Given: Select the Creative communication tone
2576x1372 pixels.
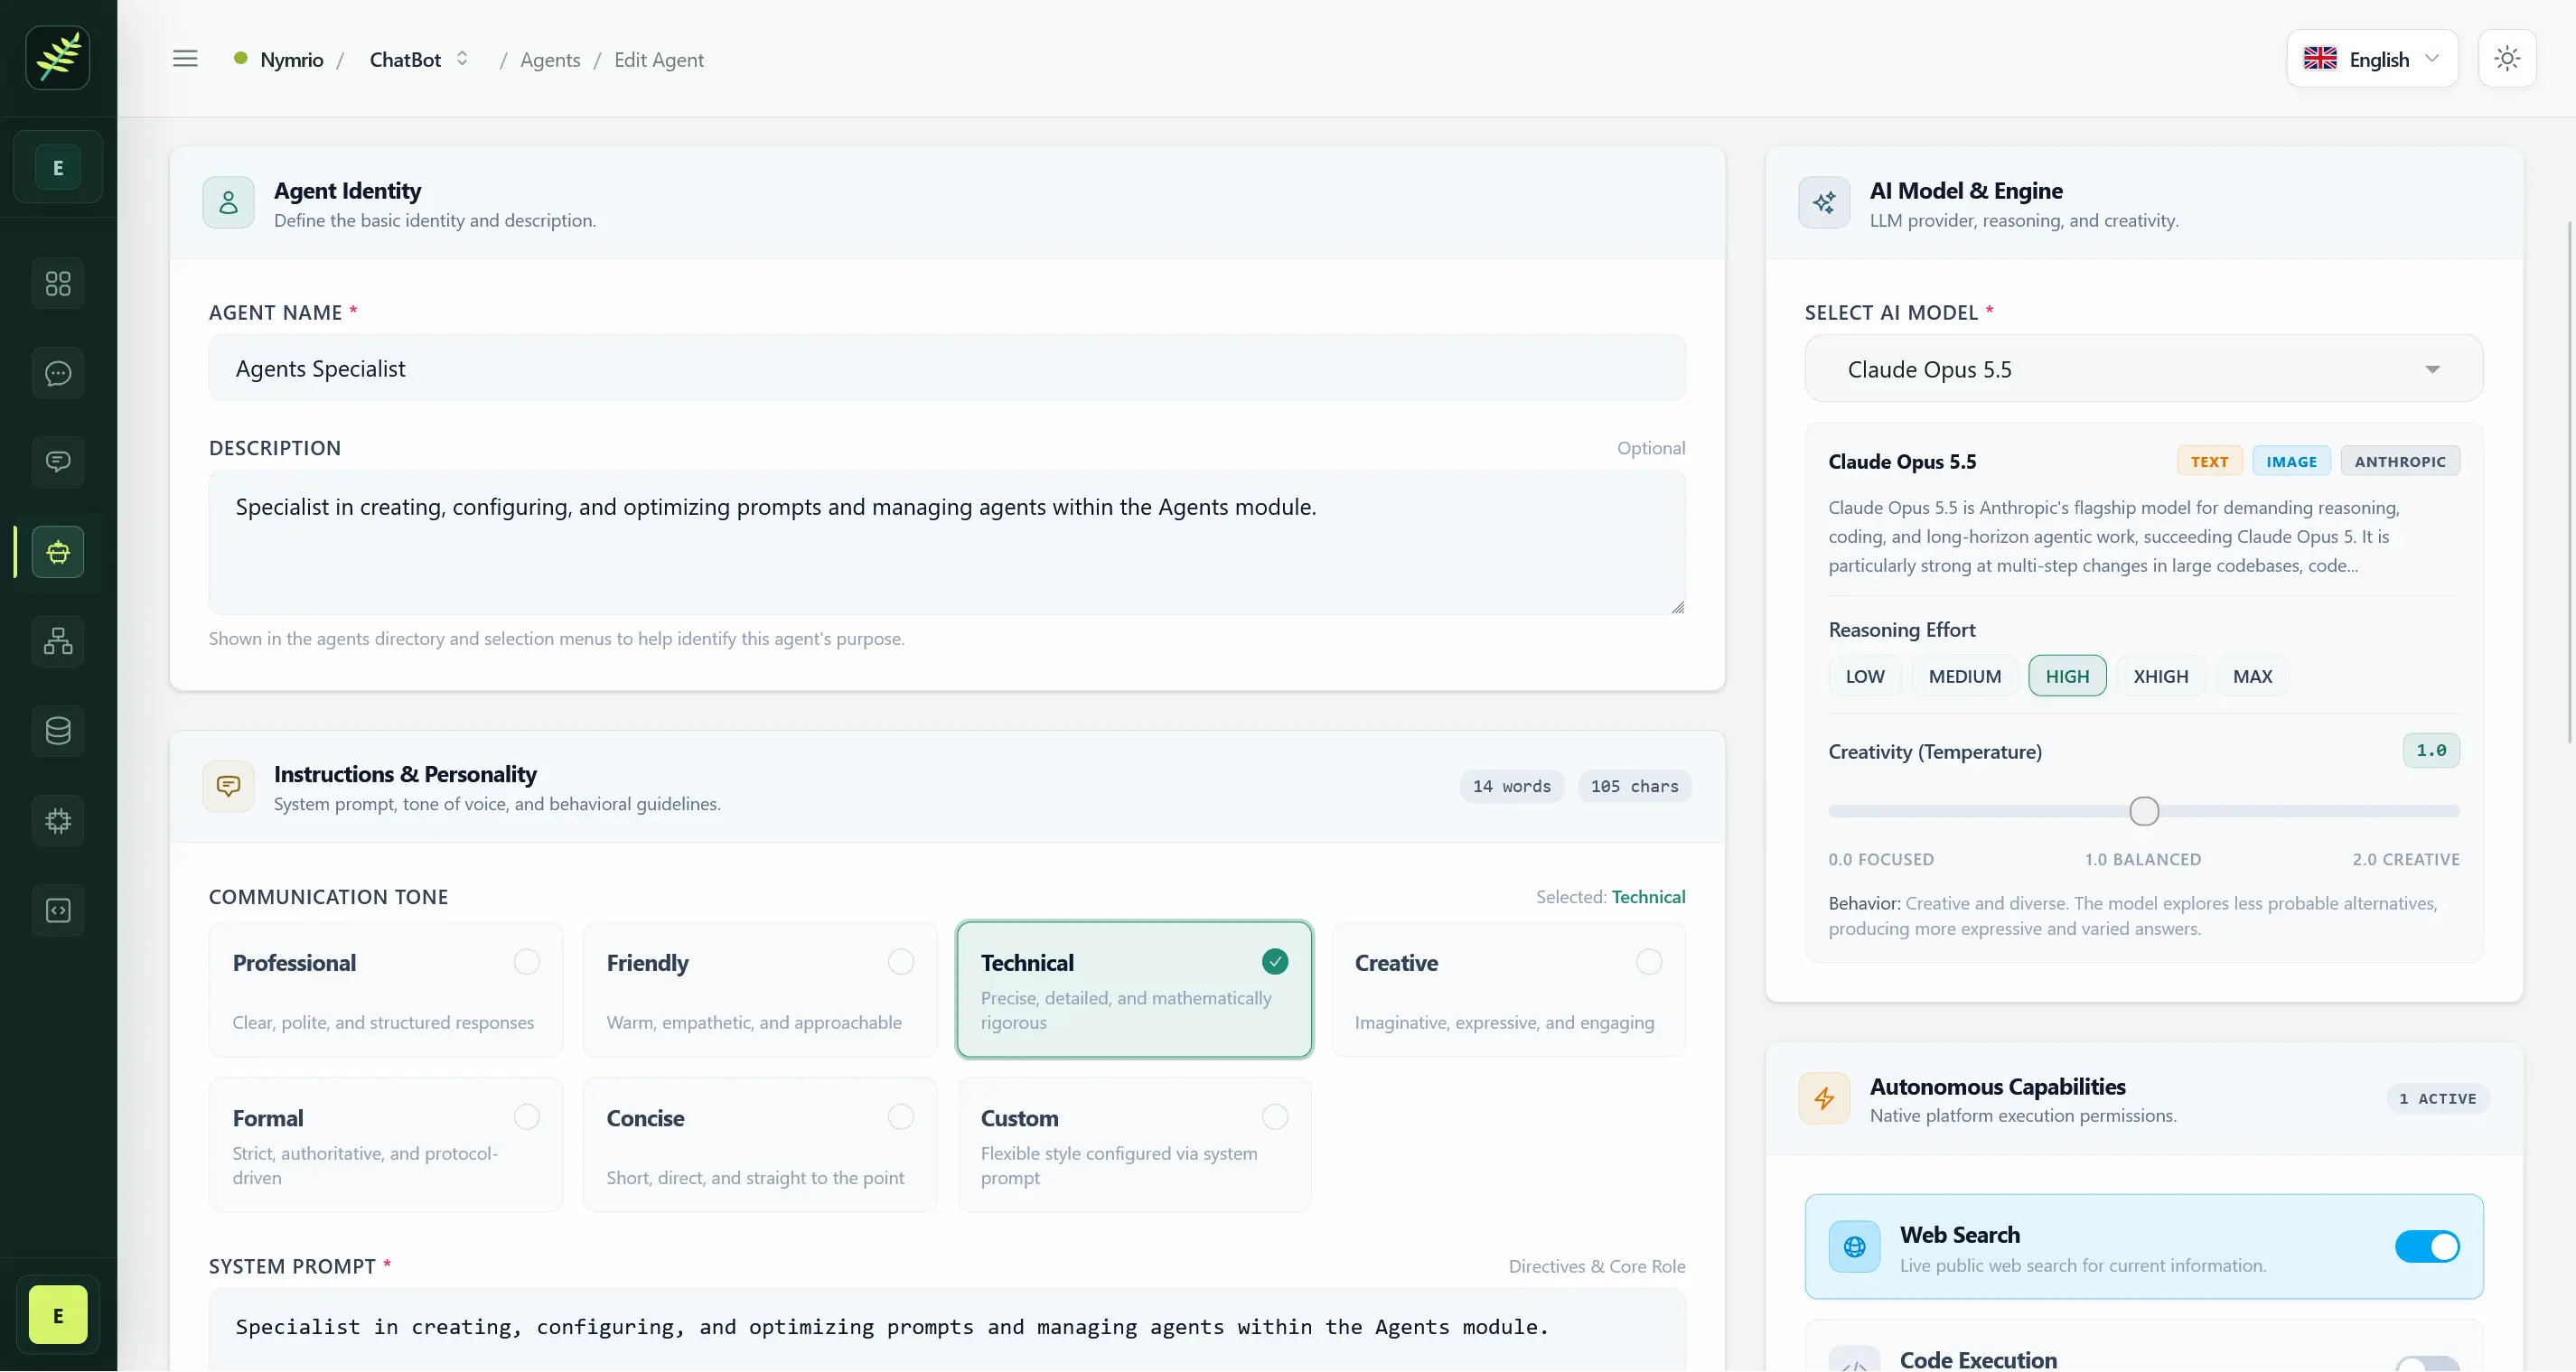Looking at the screenshot, I should (1508, 990).
